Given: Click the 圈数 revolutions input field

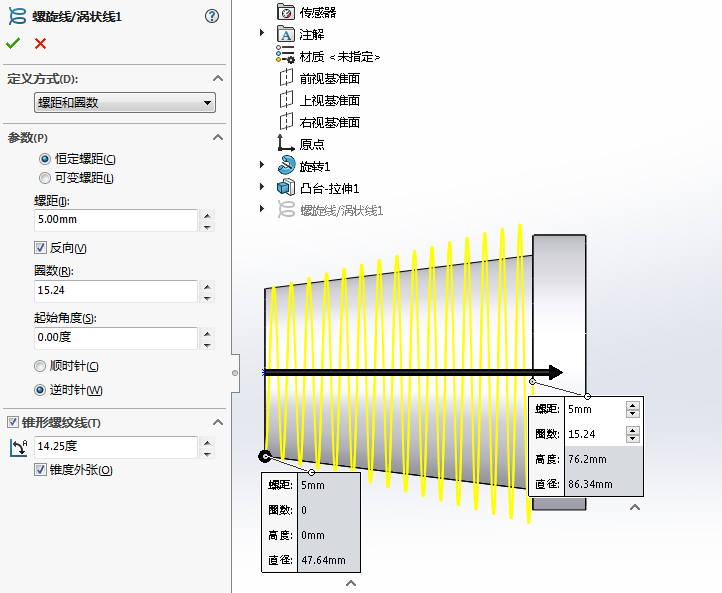Looking at the screenshot, I should (x=115, y=291).
